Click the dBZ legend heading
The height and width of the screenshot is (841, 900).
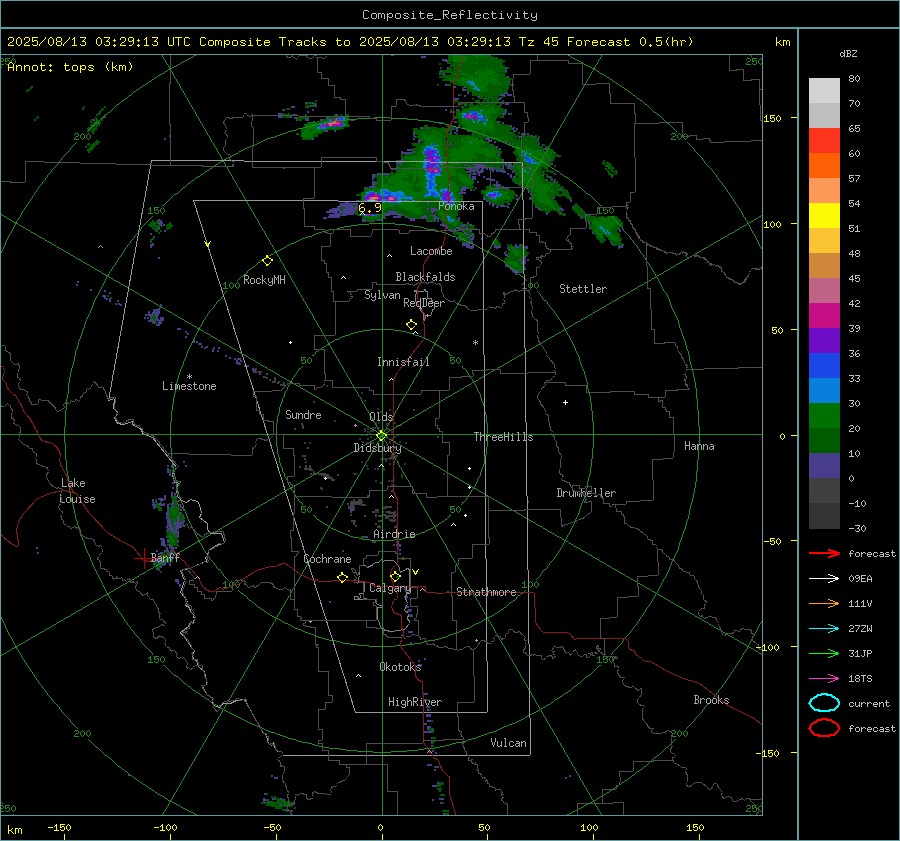tap(848, 54)
